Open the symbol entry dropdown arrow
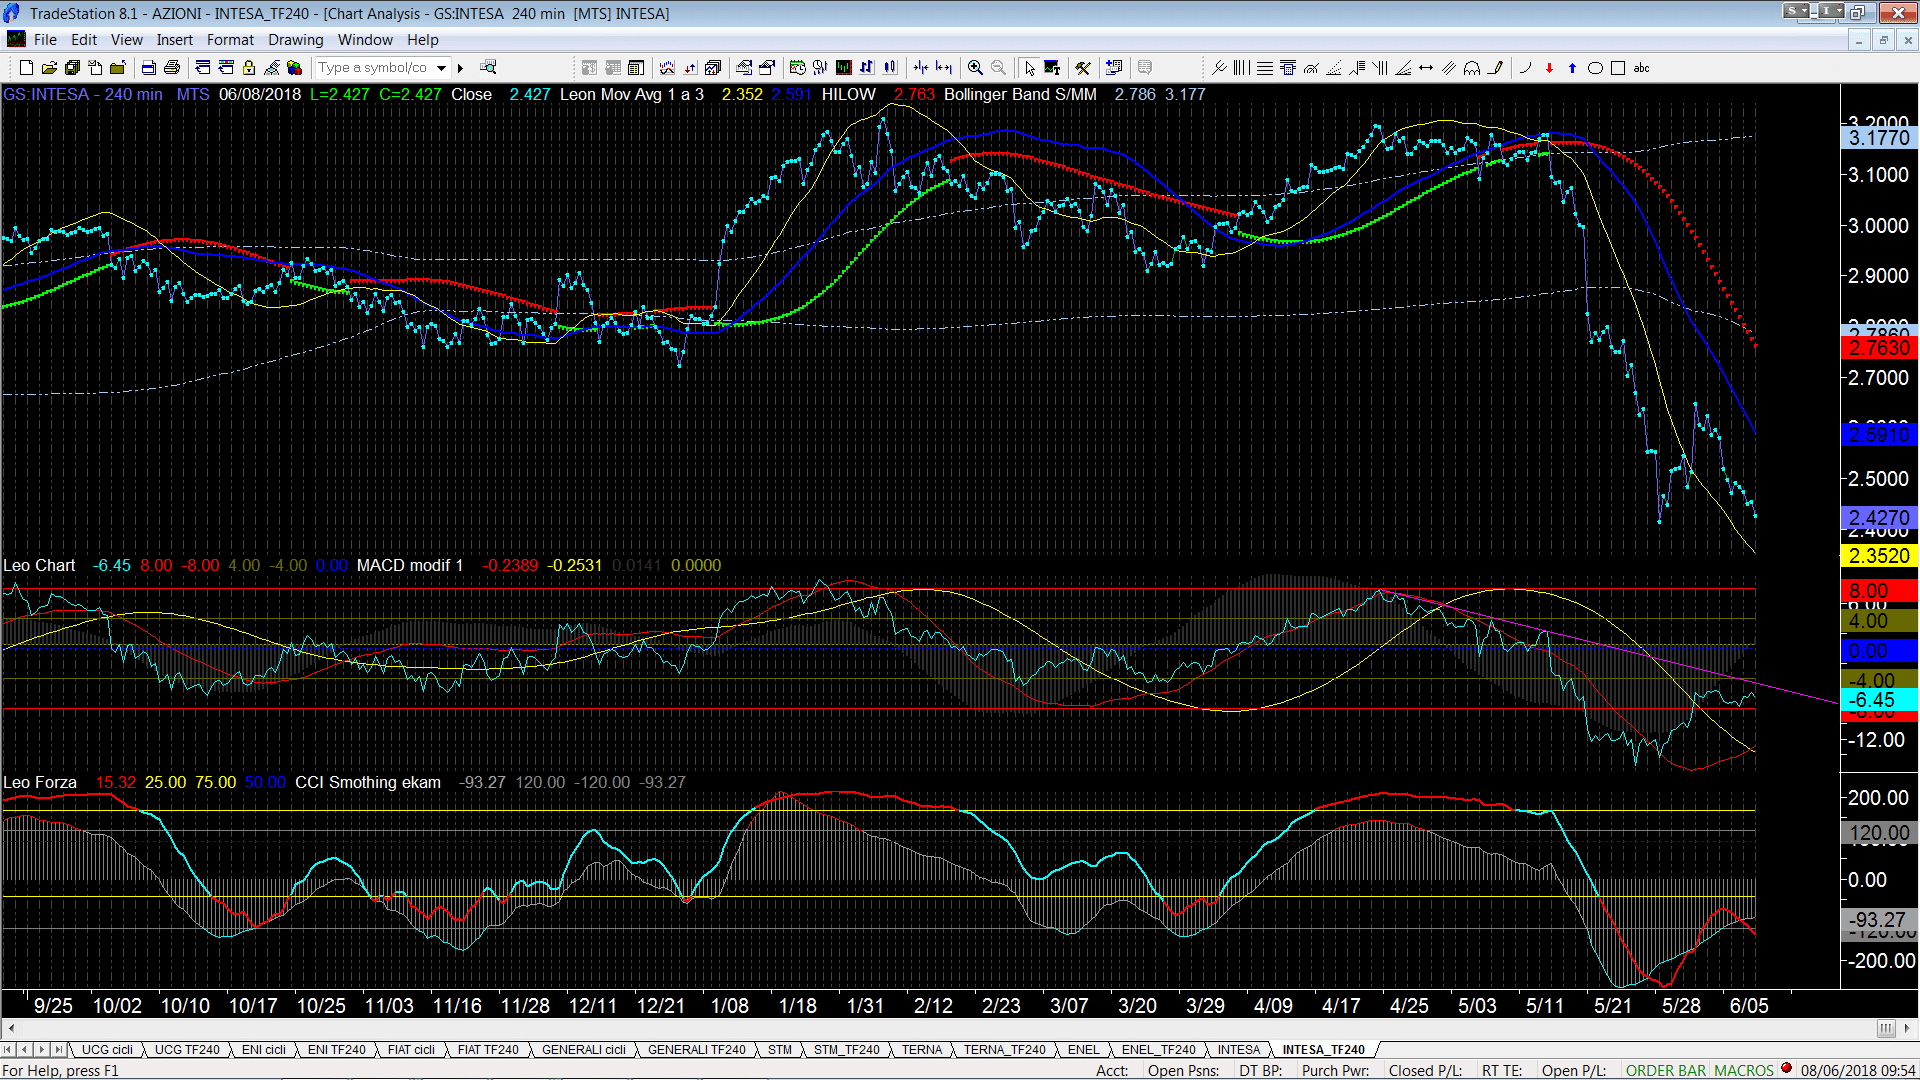Image resolution: width=1920 pixels, height=1080 pixels. 441,68
